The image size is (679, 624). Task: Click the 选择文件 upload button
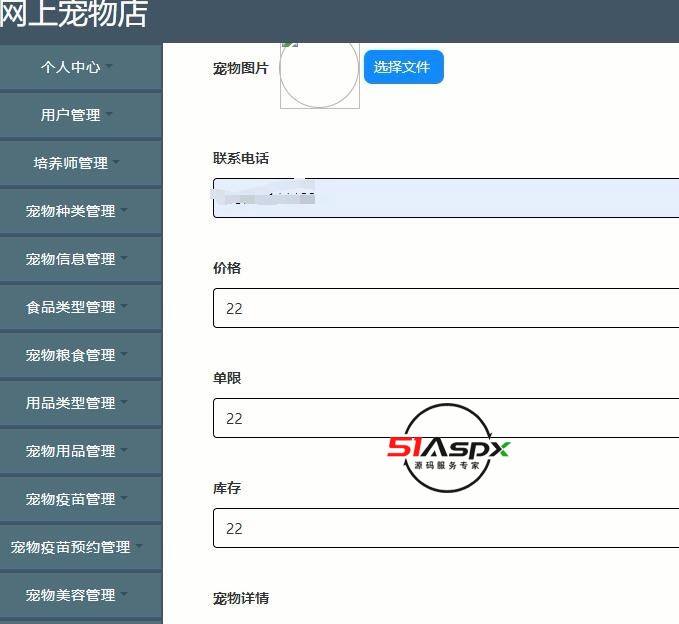[x=404, y=67]
